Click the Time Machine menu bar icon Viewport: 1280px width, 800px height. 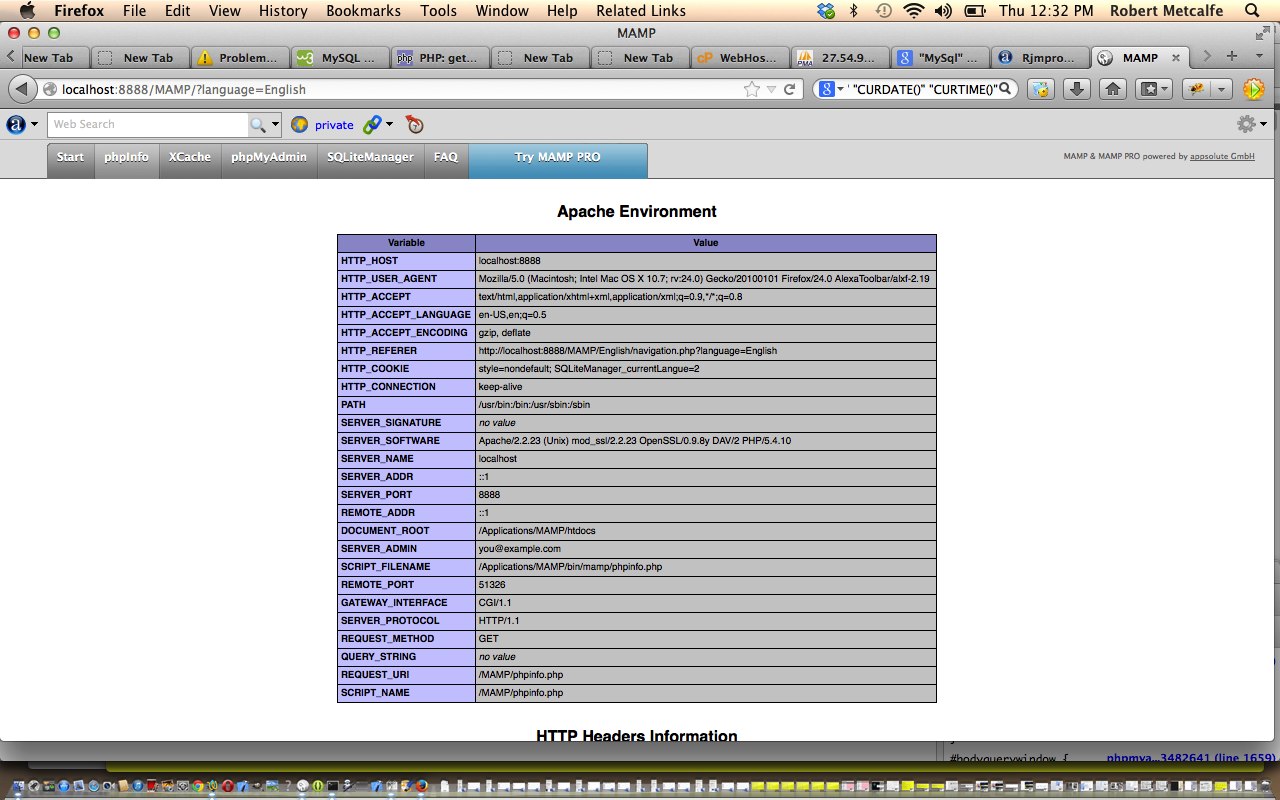pyautogui.click(x=883, y=11)
